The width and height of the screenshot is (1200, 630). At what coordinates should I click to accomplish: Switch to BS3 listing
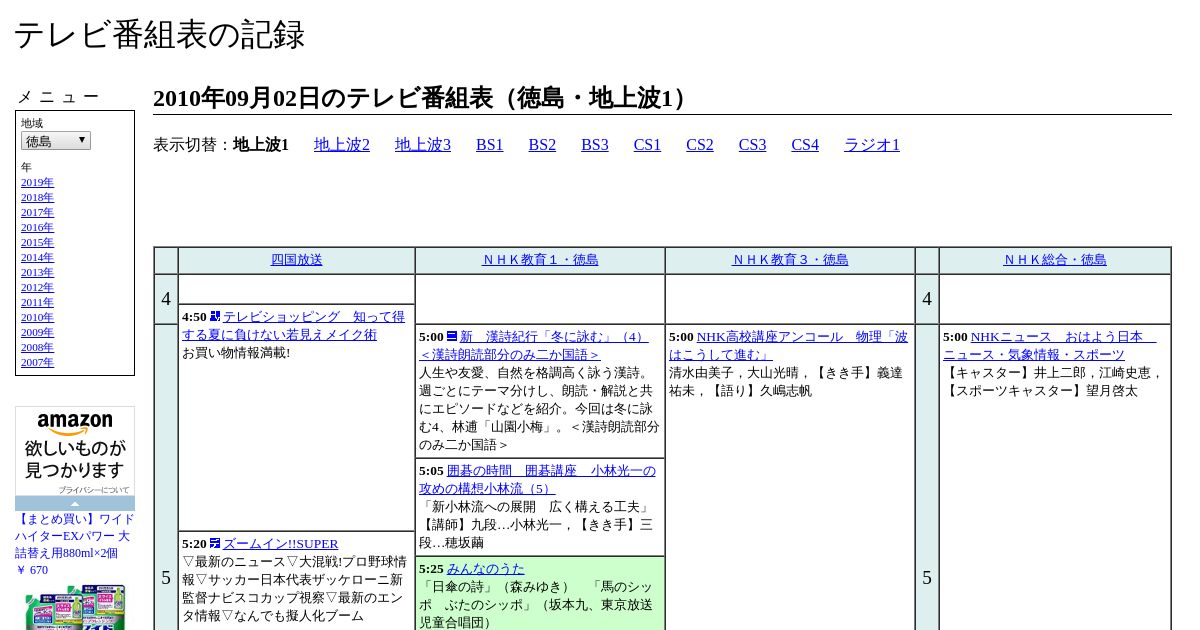click(x=595, y=145)
